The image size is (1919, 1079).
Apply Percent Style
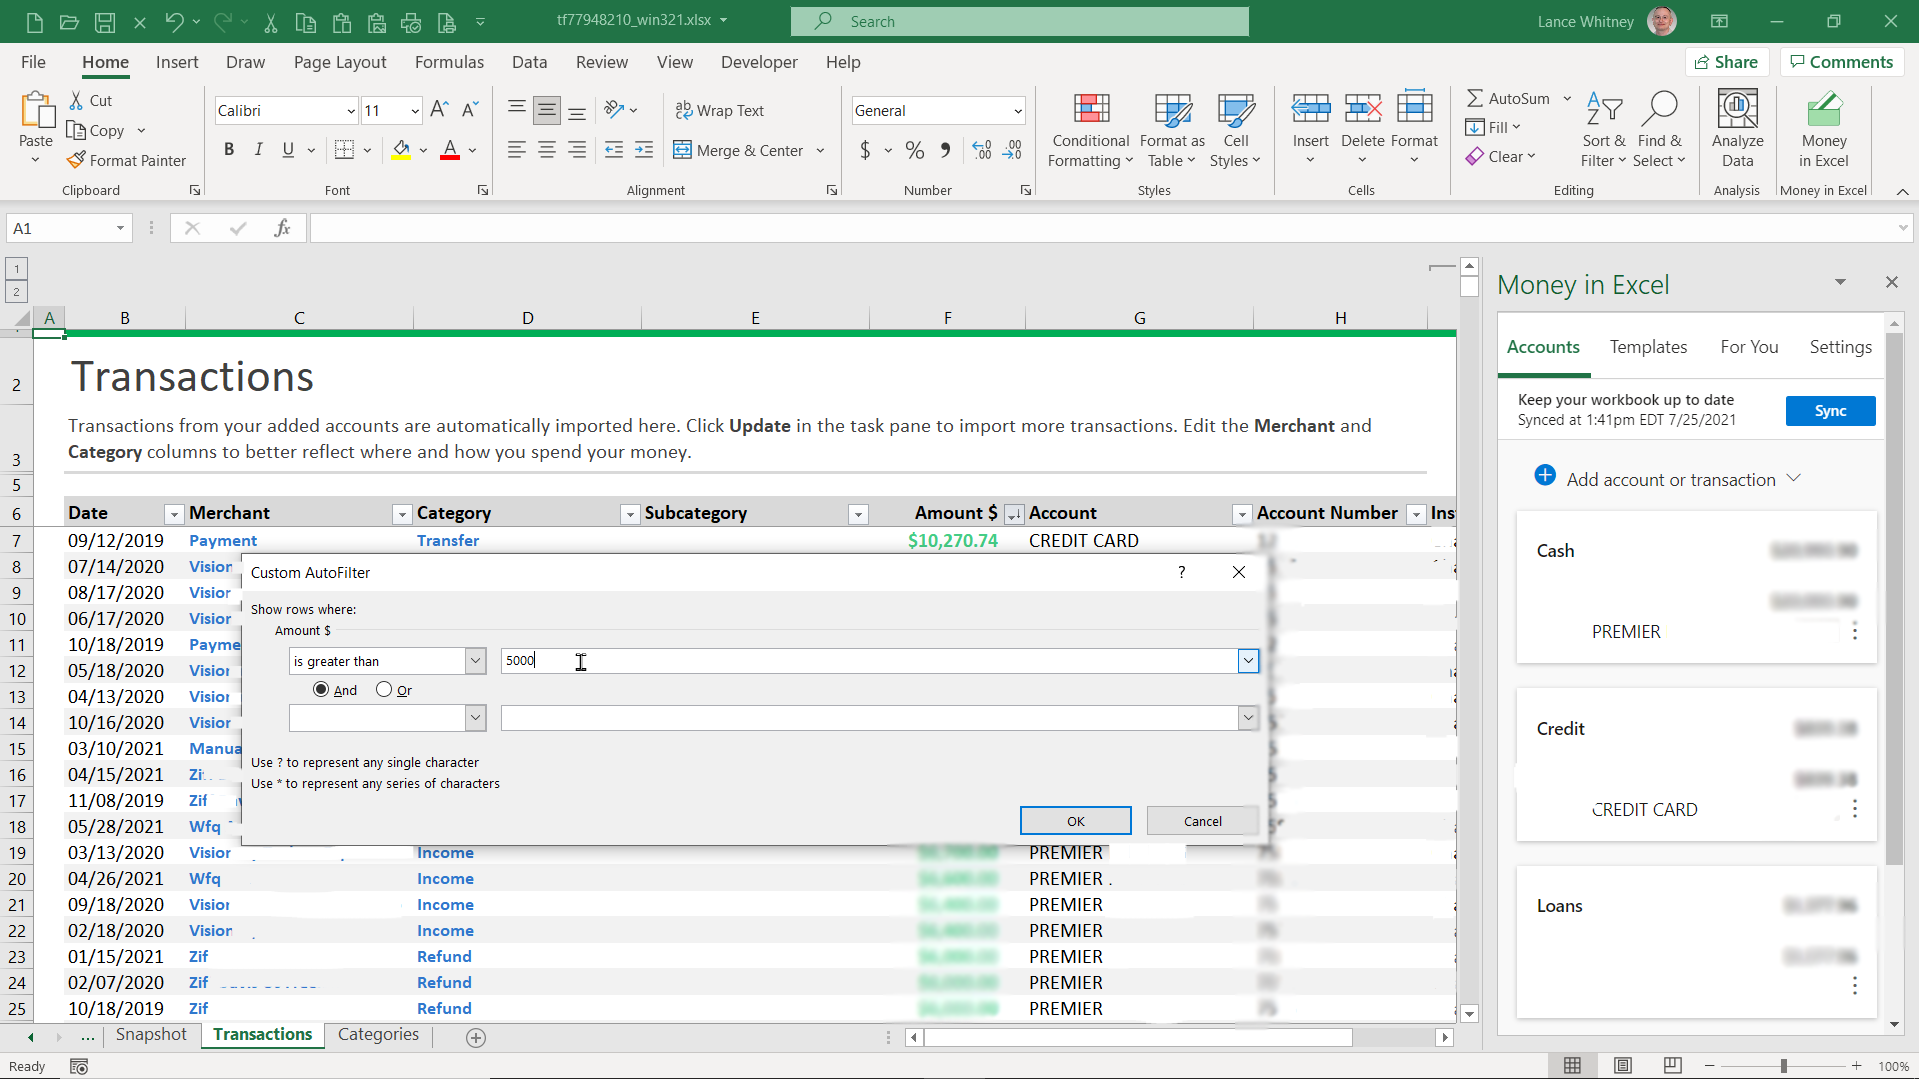pos(914,150)
